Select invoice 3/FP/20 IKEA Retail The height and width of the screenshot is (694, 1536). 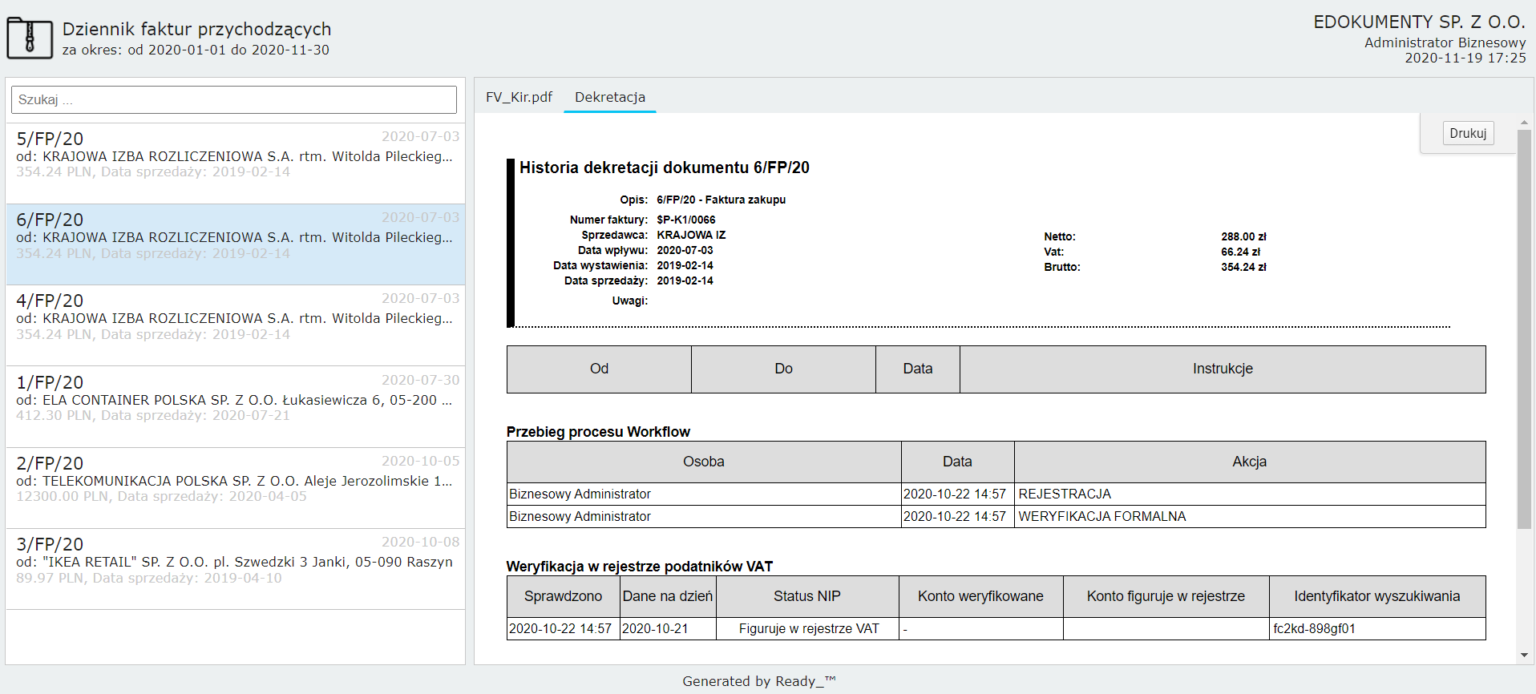coord(235,569)
